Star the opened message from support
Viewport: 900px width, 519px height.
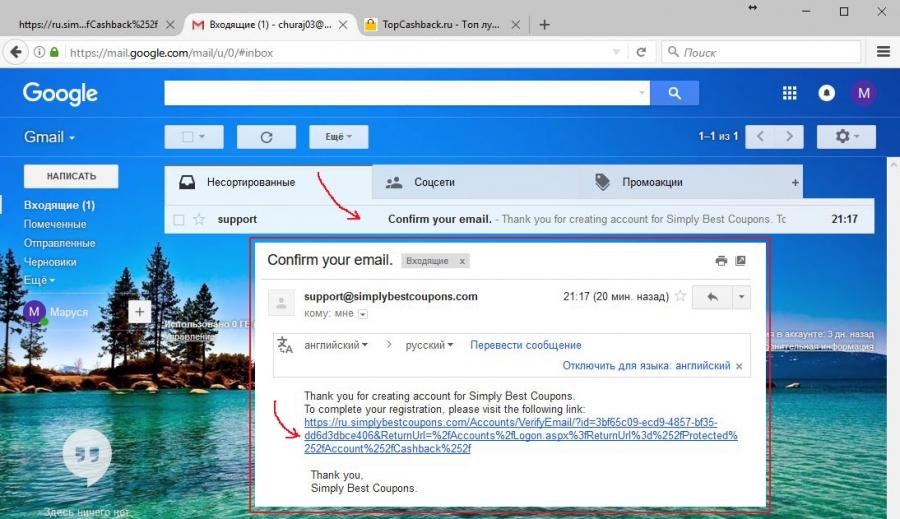680,296
